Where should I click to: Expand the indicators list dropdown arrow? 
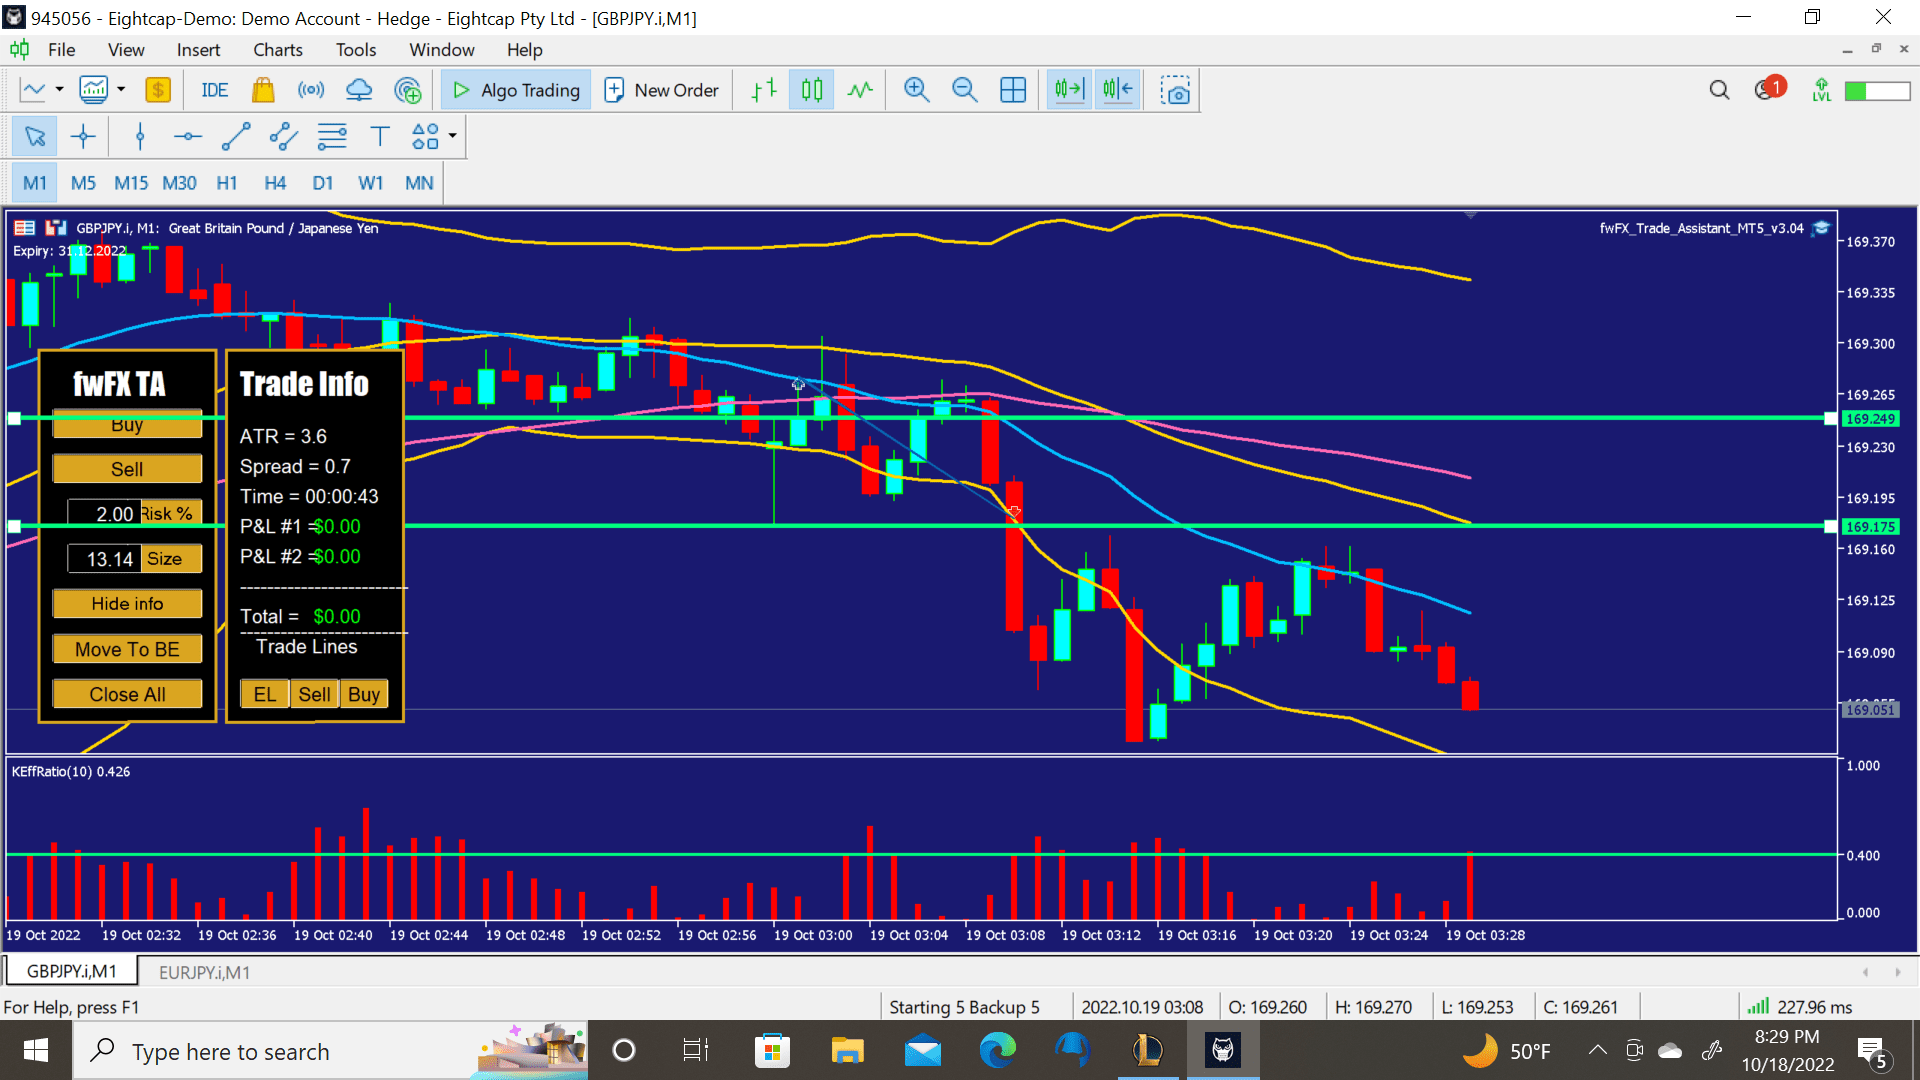(121, 90)
